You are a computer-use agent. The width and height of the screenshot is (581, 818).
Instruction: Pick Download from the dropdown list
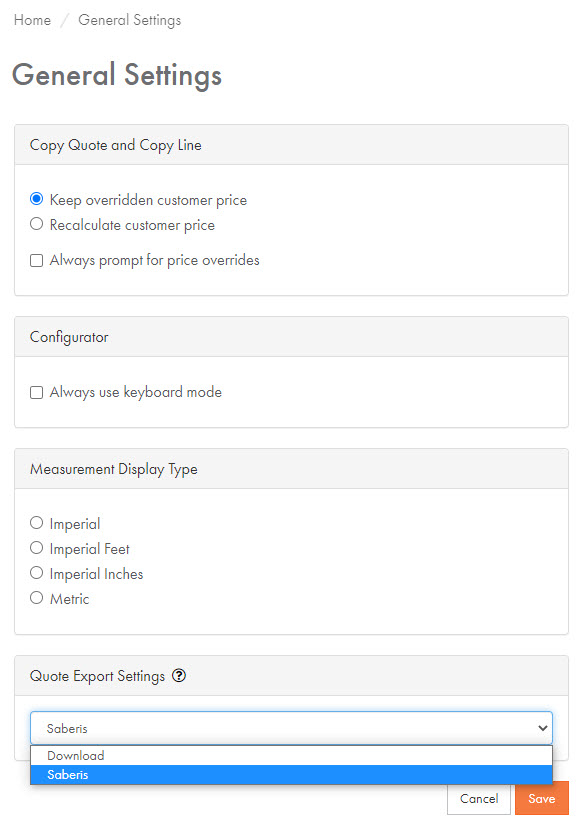tap(291, 755)
